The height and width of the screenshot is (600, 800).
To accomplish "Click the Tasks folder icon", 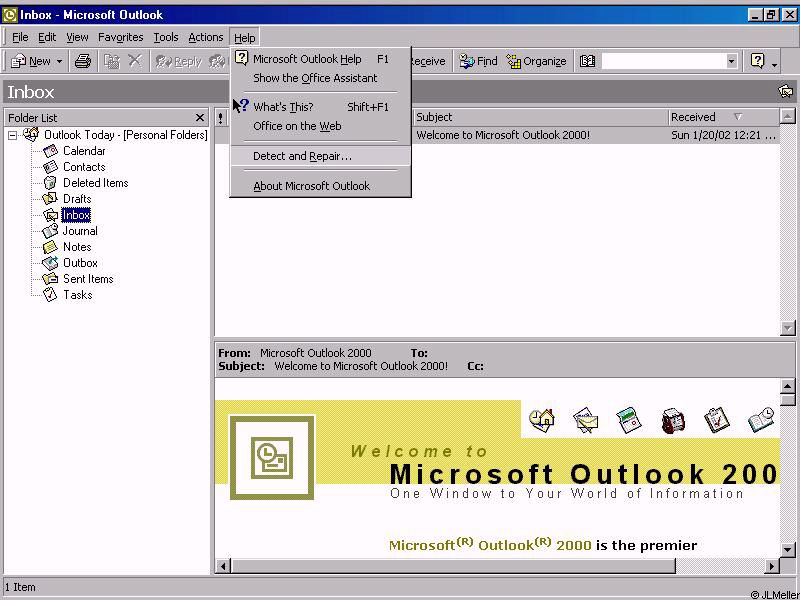I will point(50,294).
